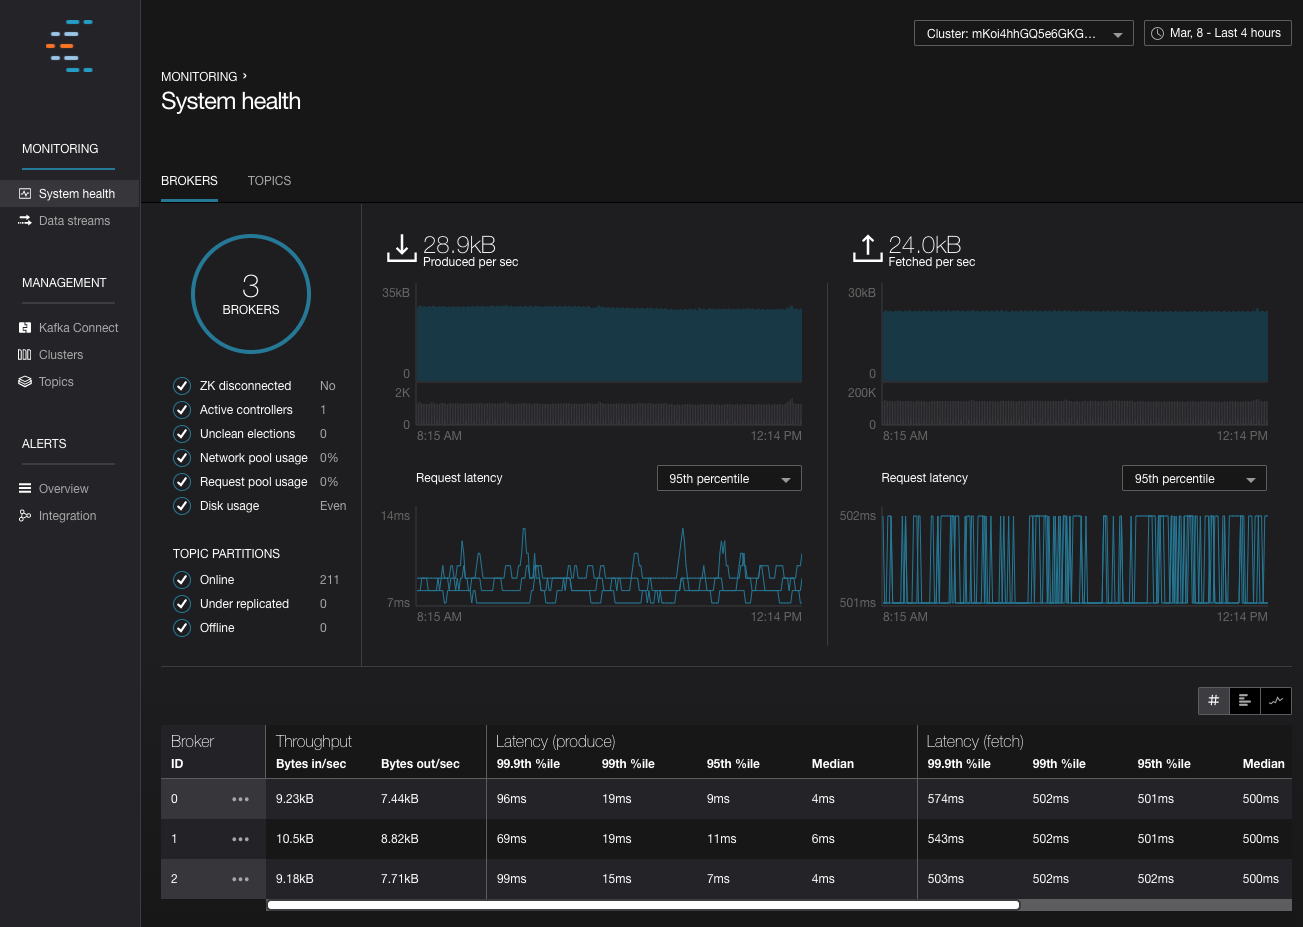Click the Topic Partitions heading
1303x927 pixels.
pyautogui.click(x=226, y=554)
